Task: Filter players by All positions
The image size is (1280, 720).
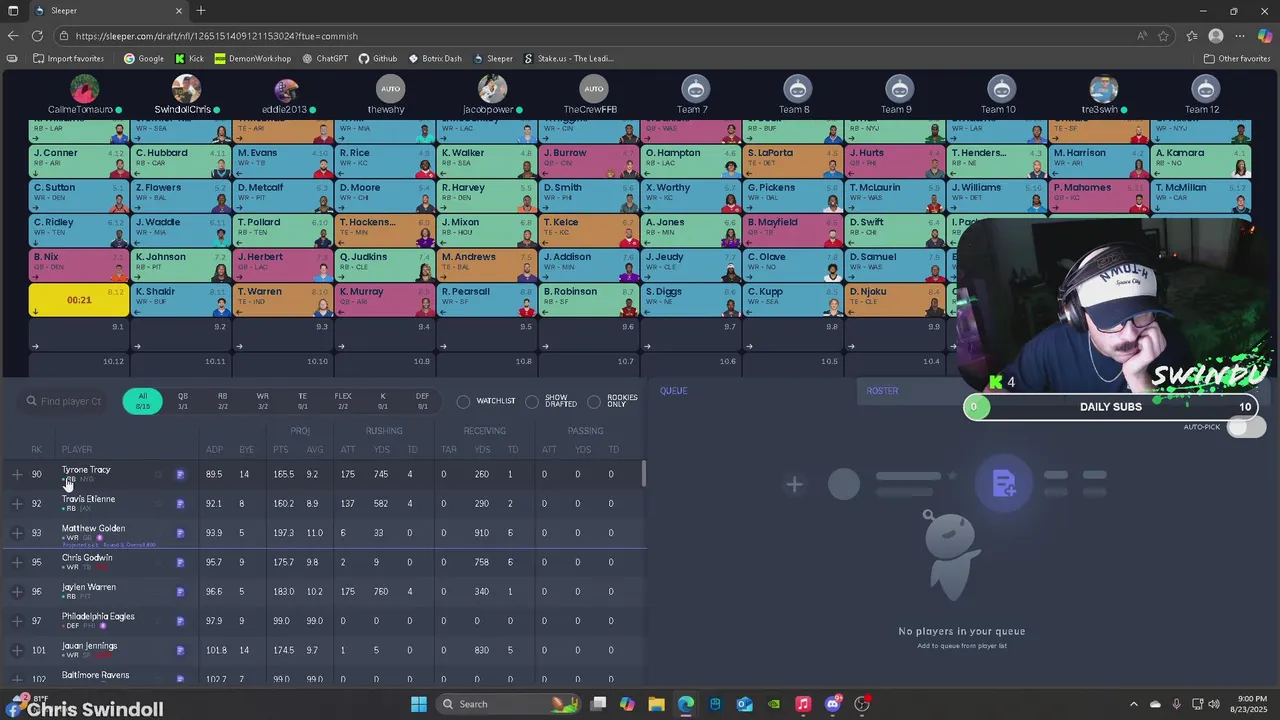Action: click(143, 401)
